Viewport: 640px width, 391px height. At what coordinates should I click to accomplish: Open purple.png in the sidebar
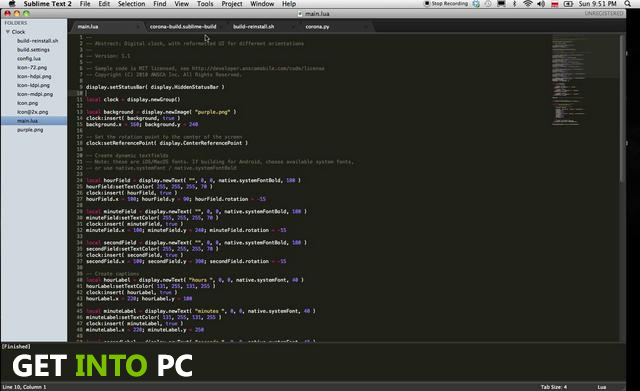coord(30,130)
